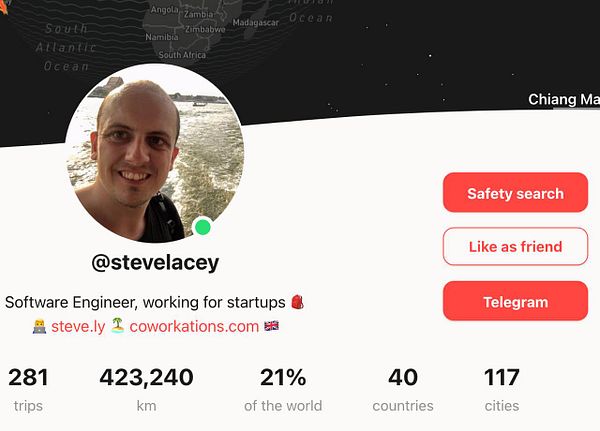
Task: Click the green online status dot
Action: 202,227
